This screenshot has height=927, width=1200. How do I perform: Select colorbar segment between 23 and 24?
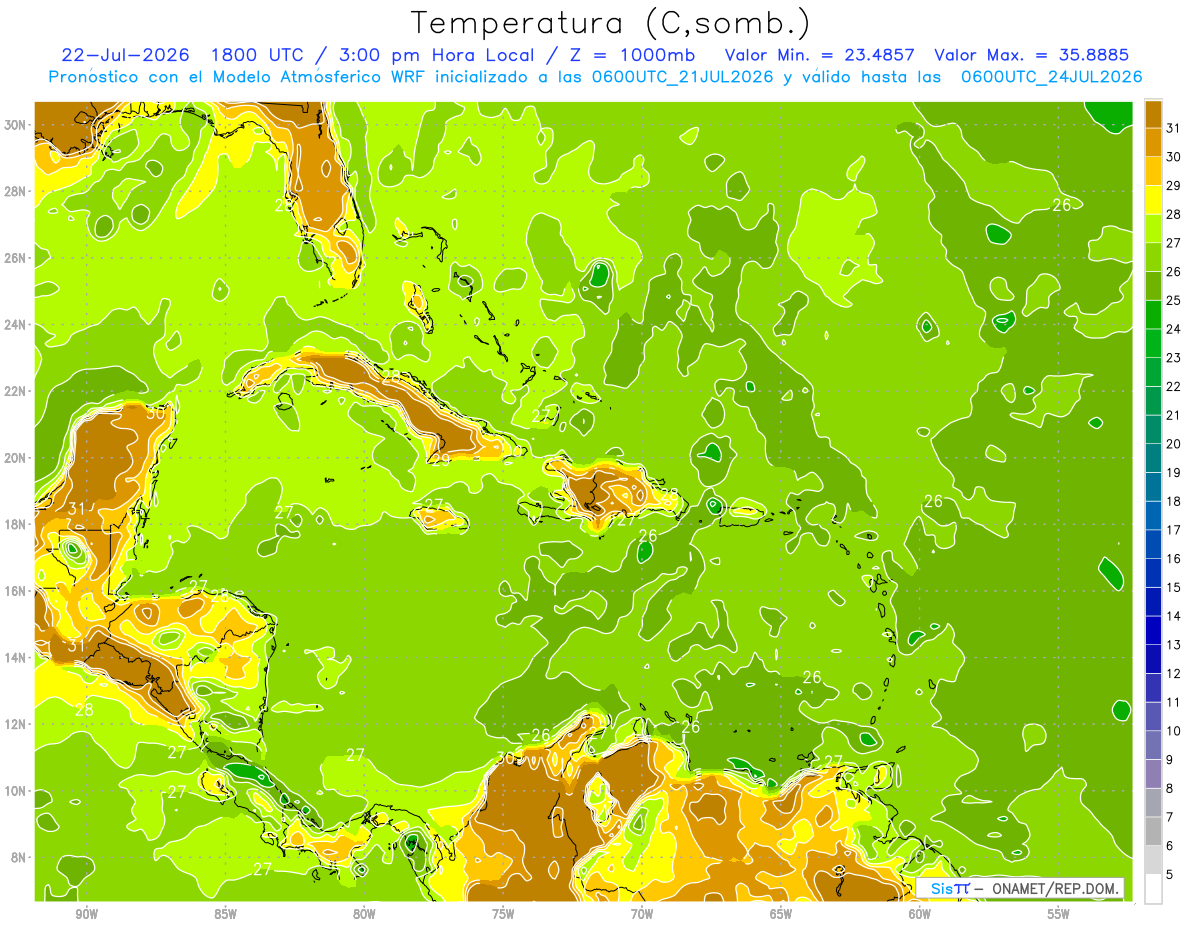click(1153, 343)
